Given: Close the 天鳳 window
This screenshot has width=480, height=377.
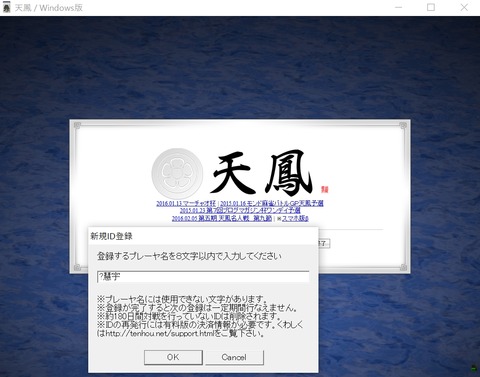Looking at the screenshot, I should tap(464, 7).
